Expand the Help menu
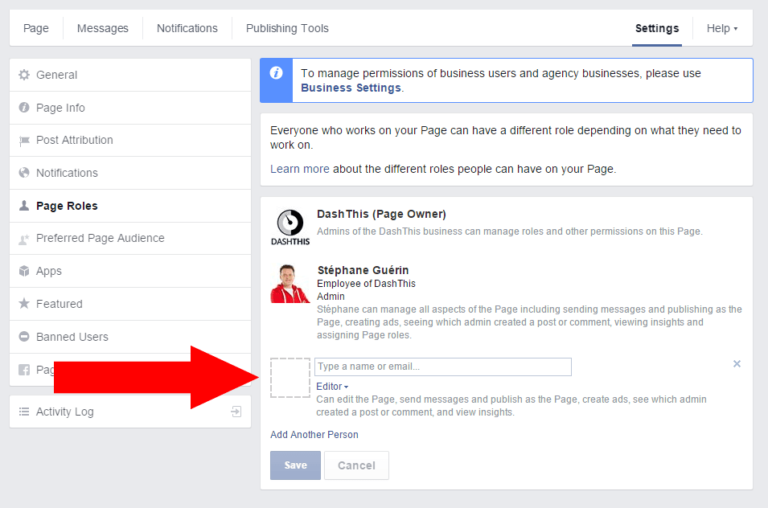768x508 pixels. (x=721, y=28)
